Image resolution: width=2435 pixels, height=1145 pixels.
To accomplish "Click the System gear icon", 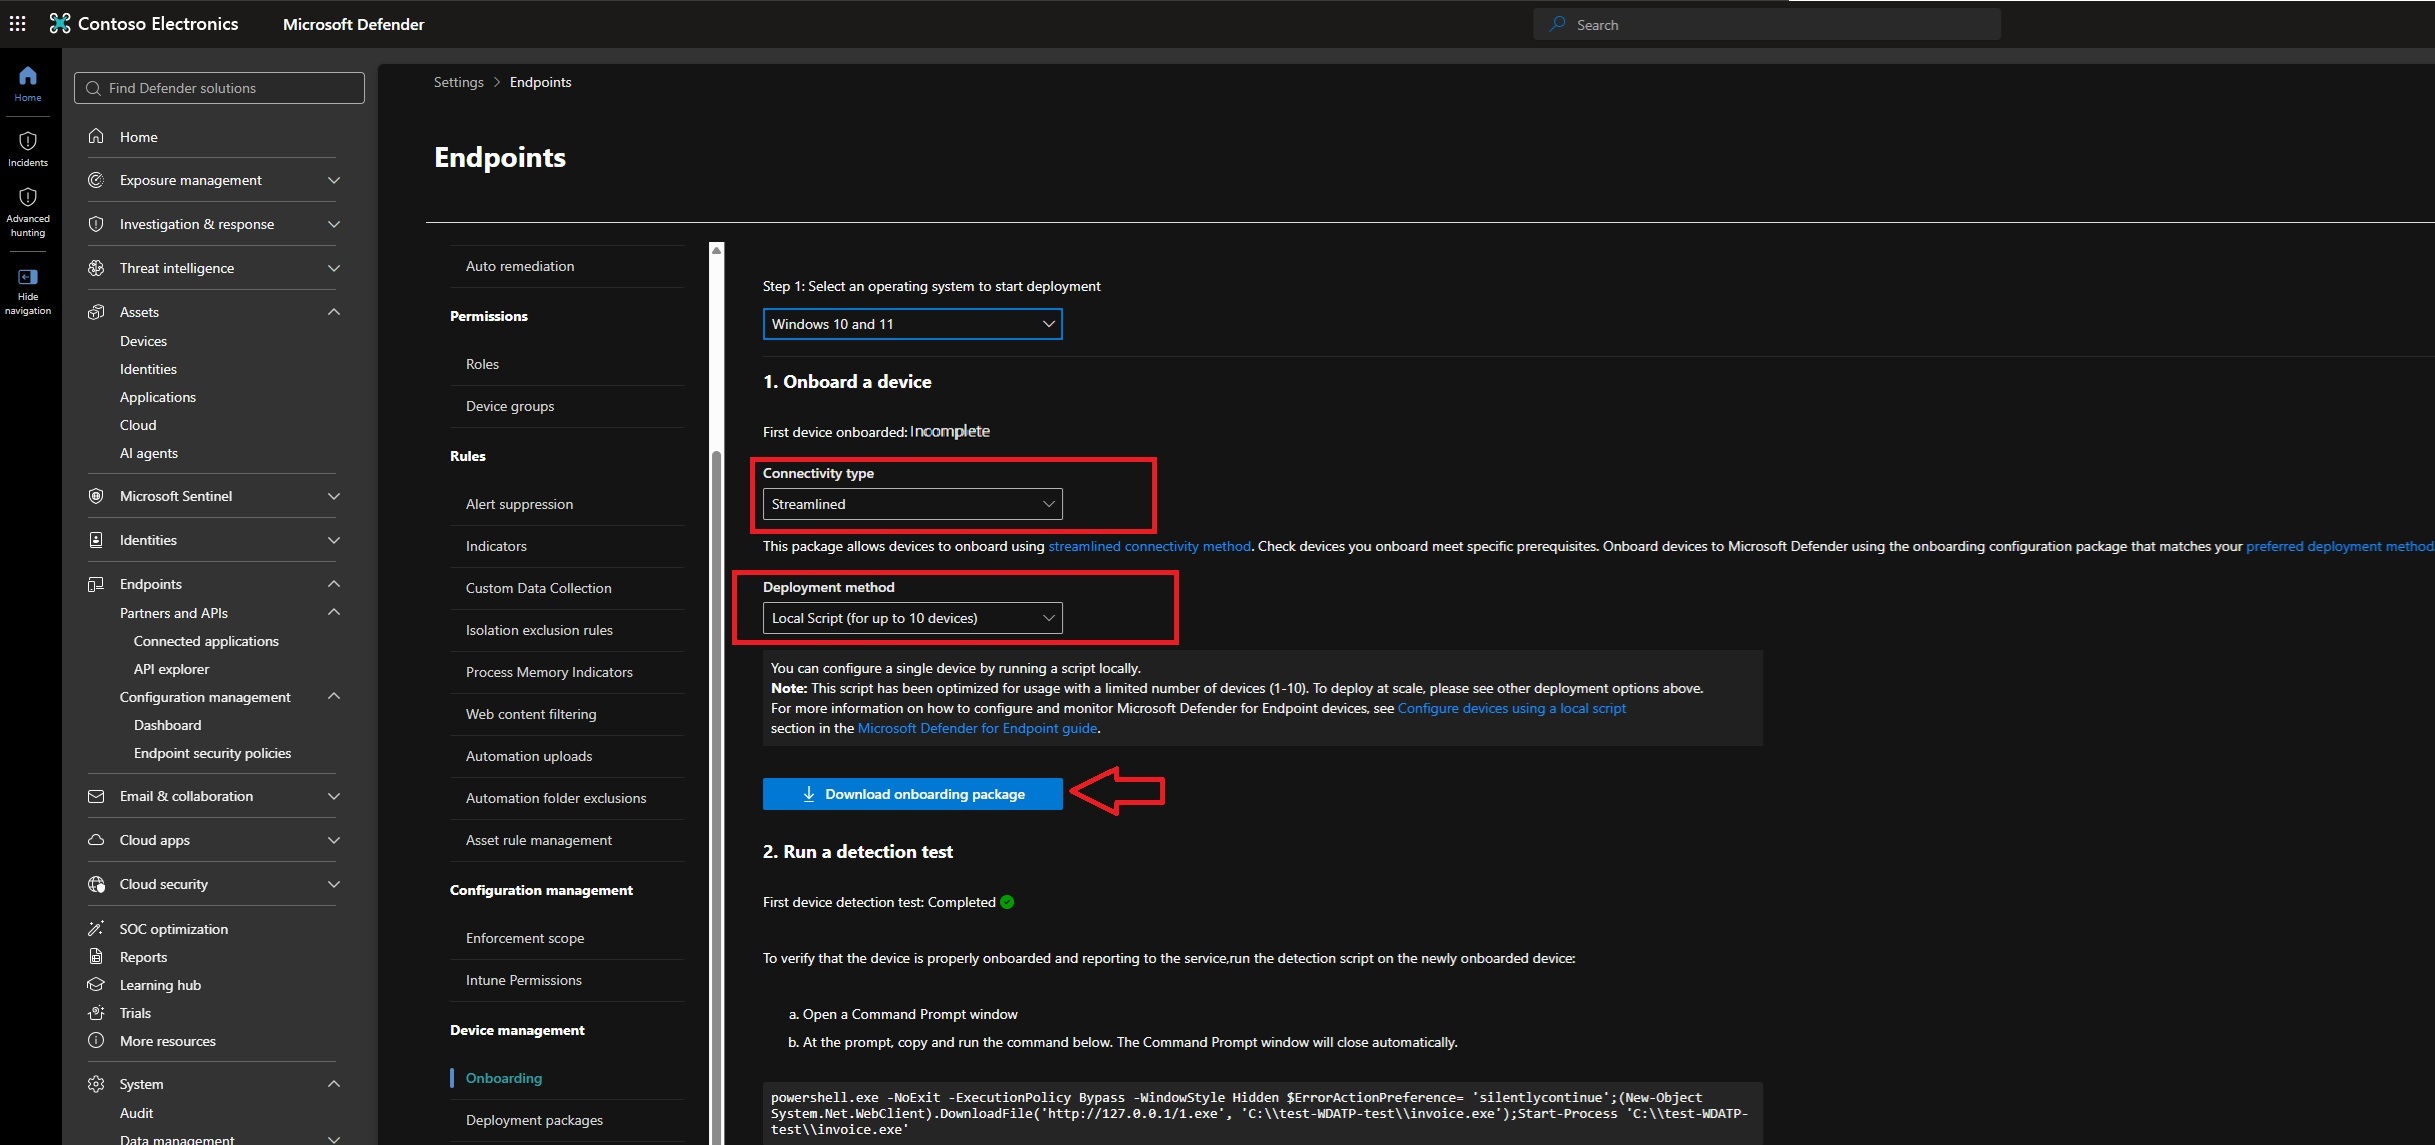I will pyautogui.click(x=96, y=1084).
